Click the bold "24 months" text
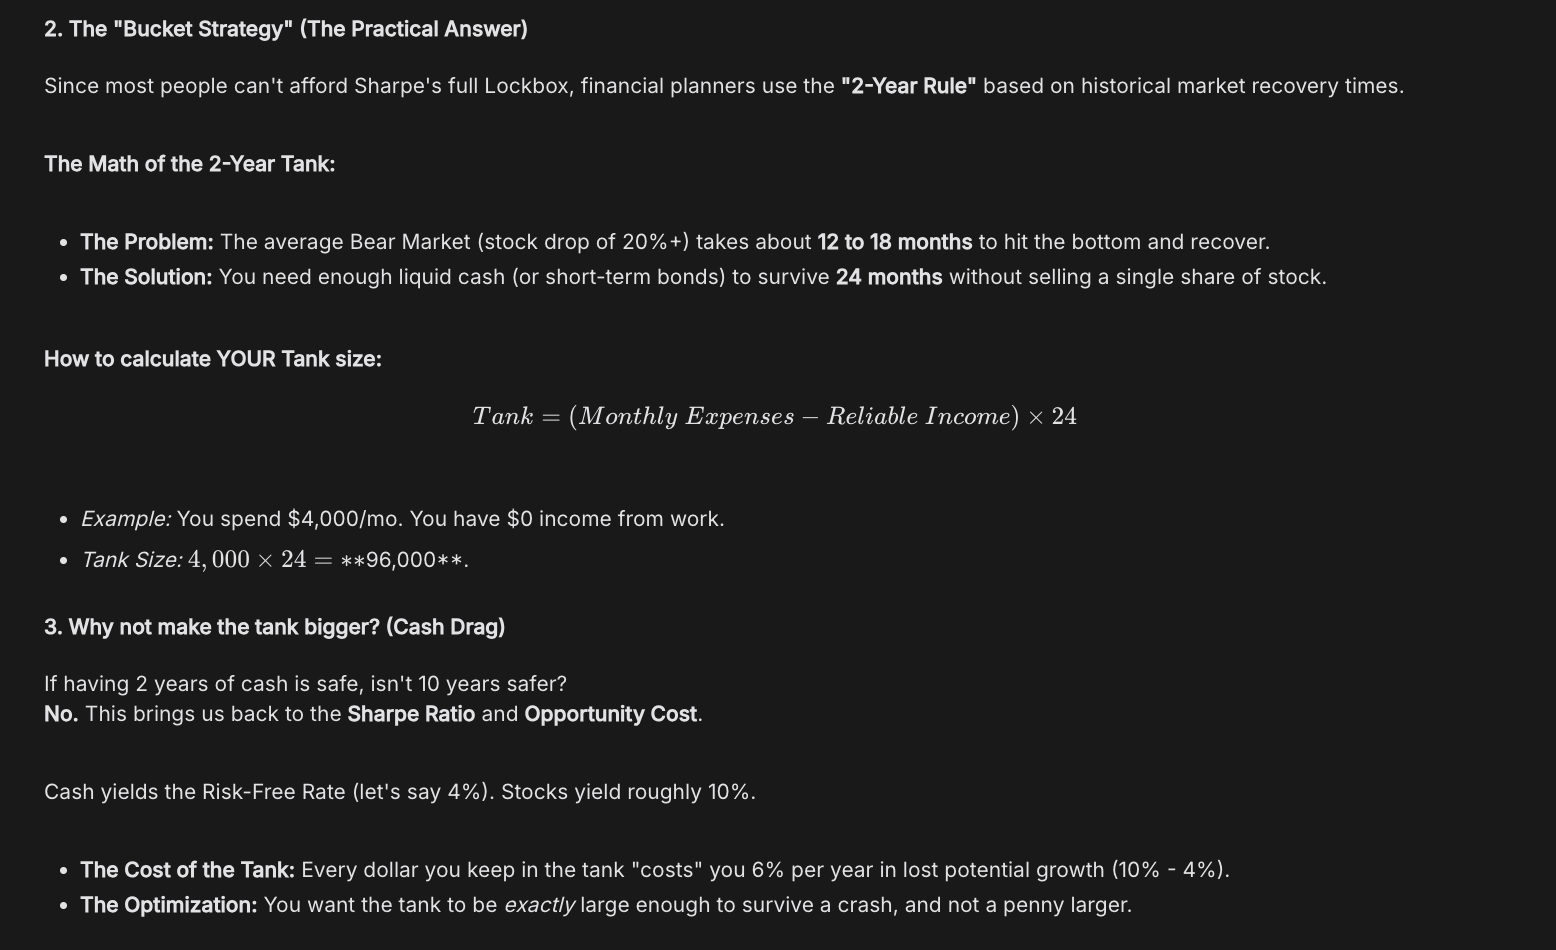 (888, 277)
